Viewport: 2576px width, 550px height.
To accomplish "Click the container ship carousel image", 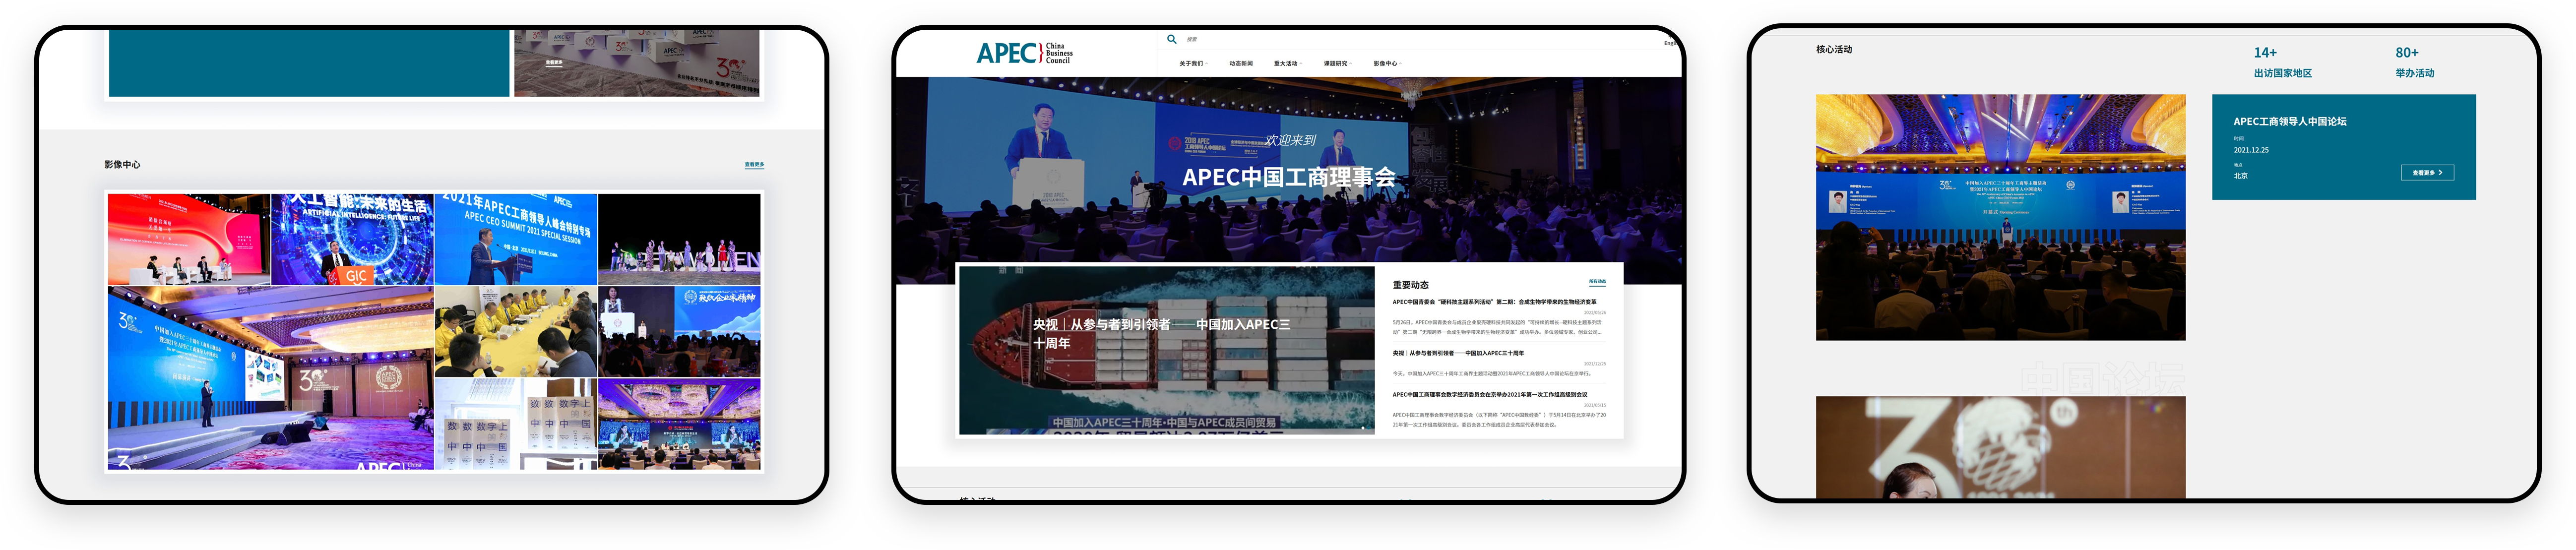I will point(1166,350).
